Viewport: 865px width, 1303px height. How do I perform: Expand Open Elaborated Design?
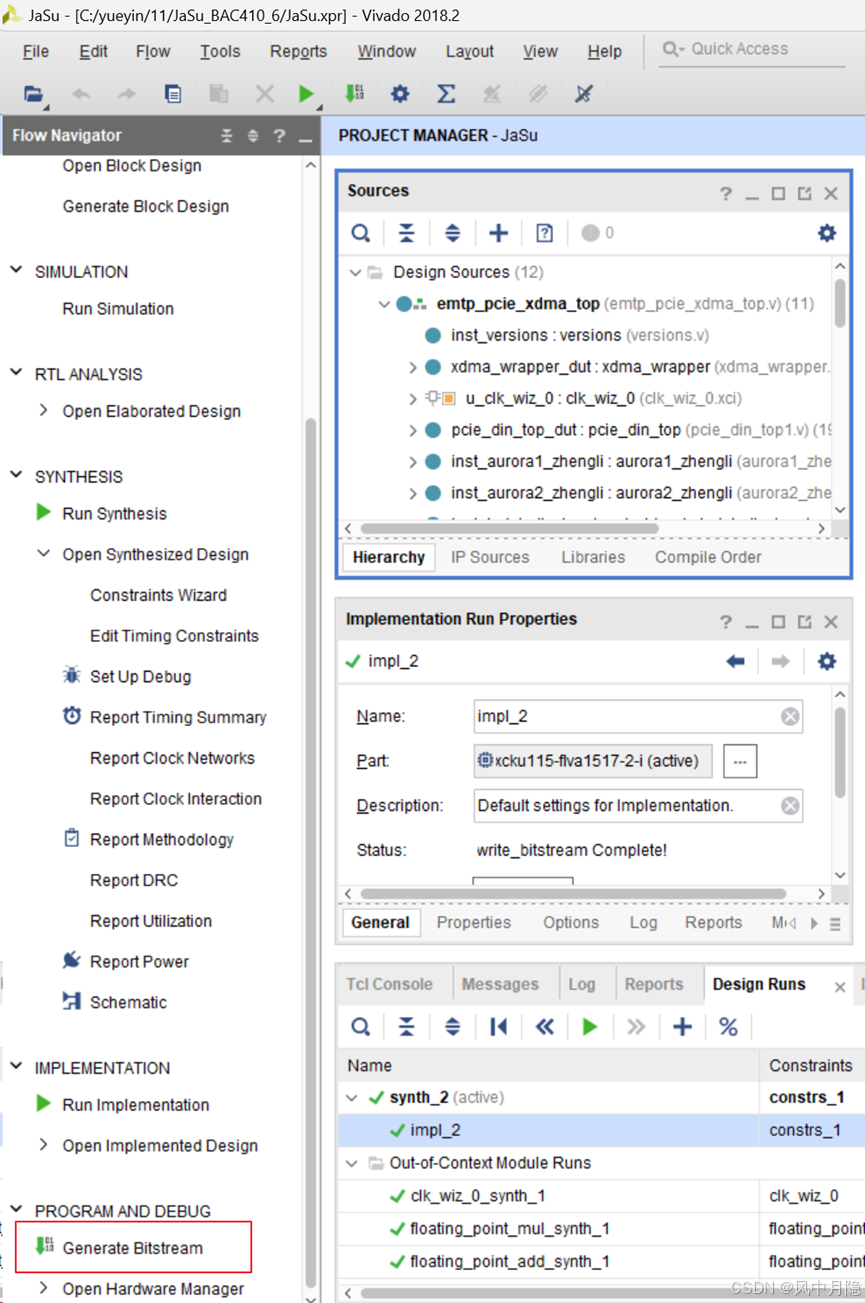43,410
